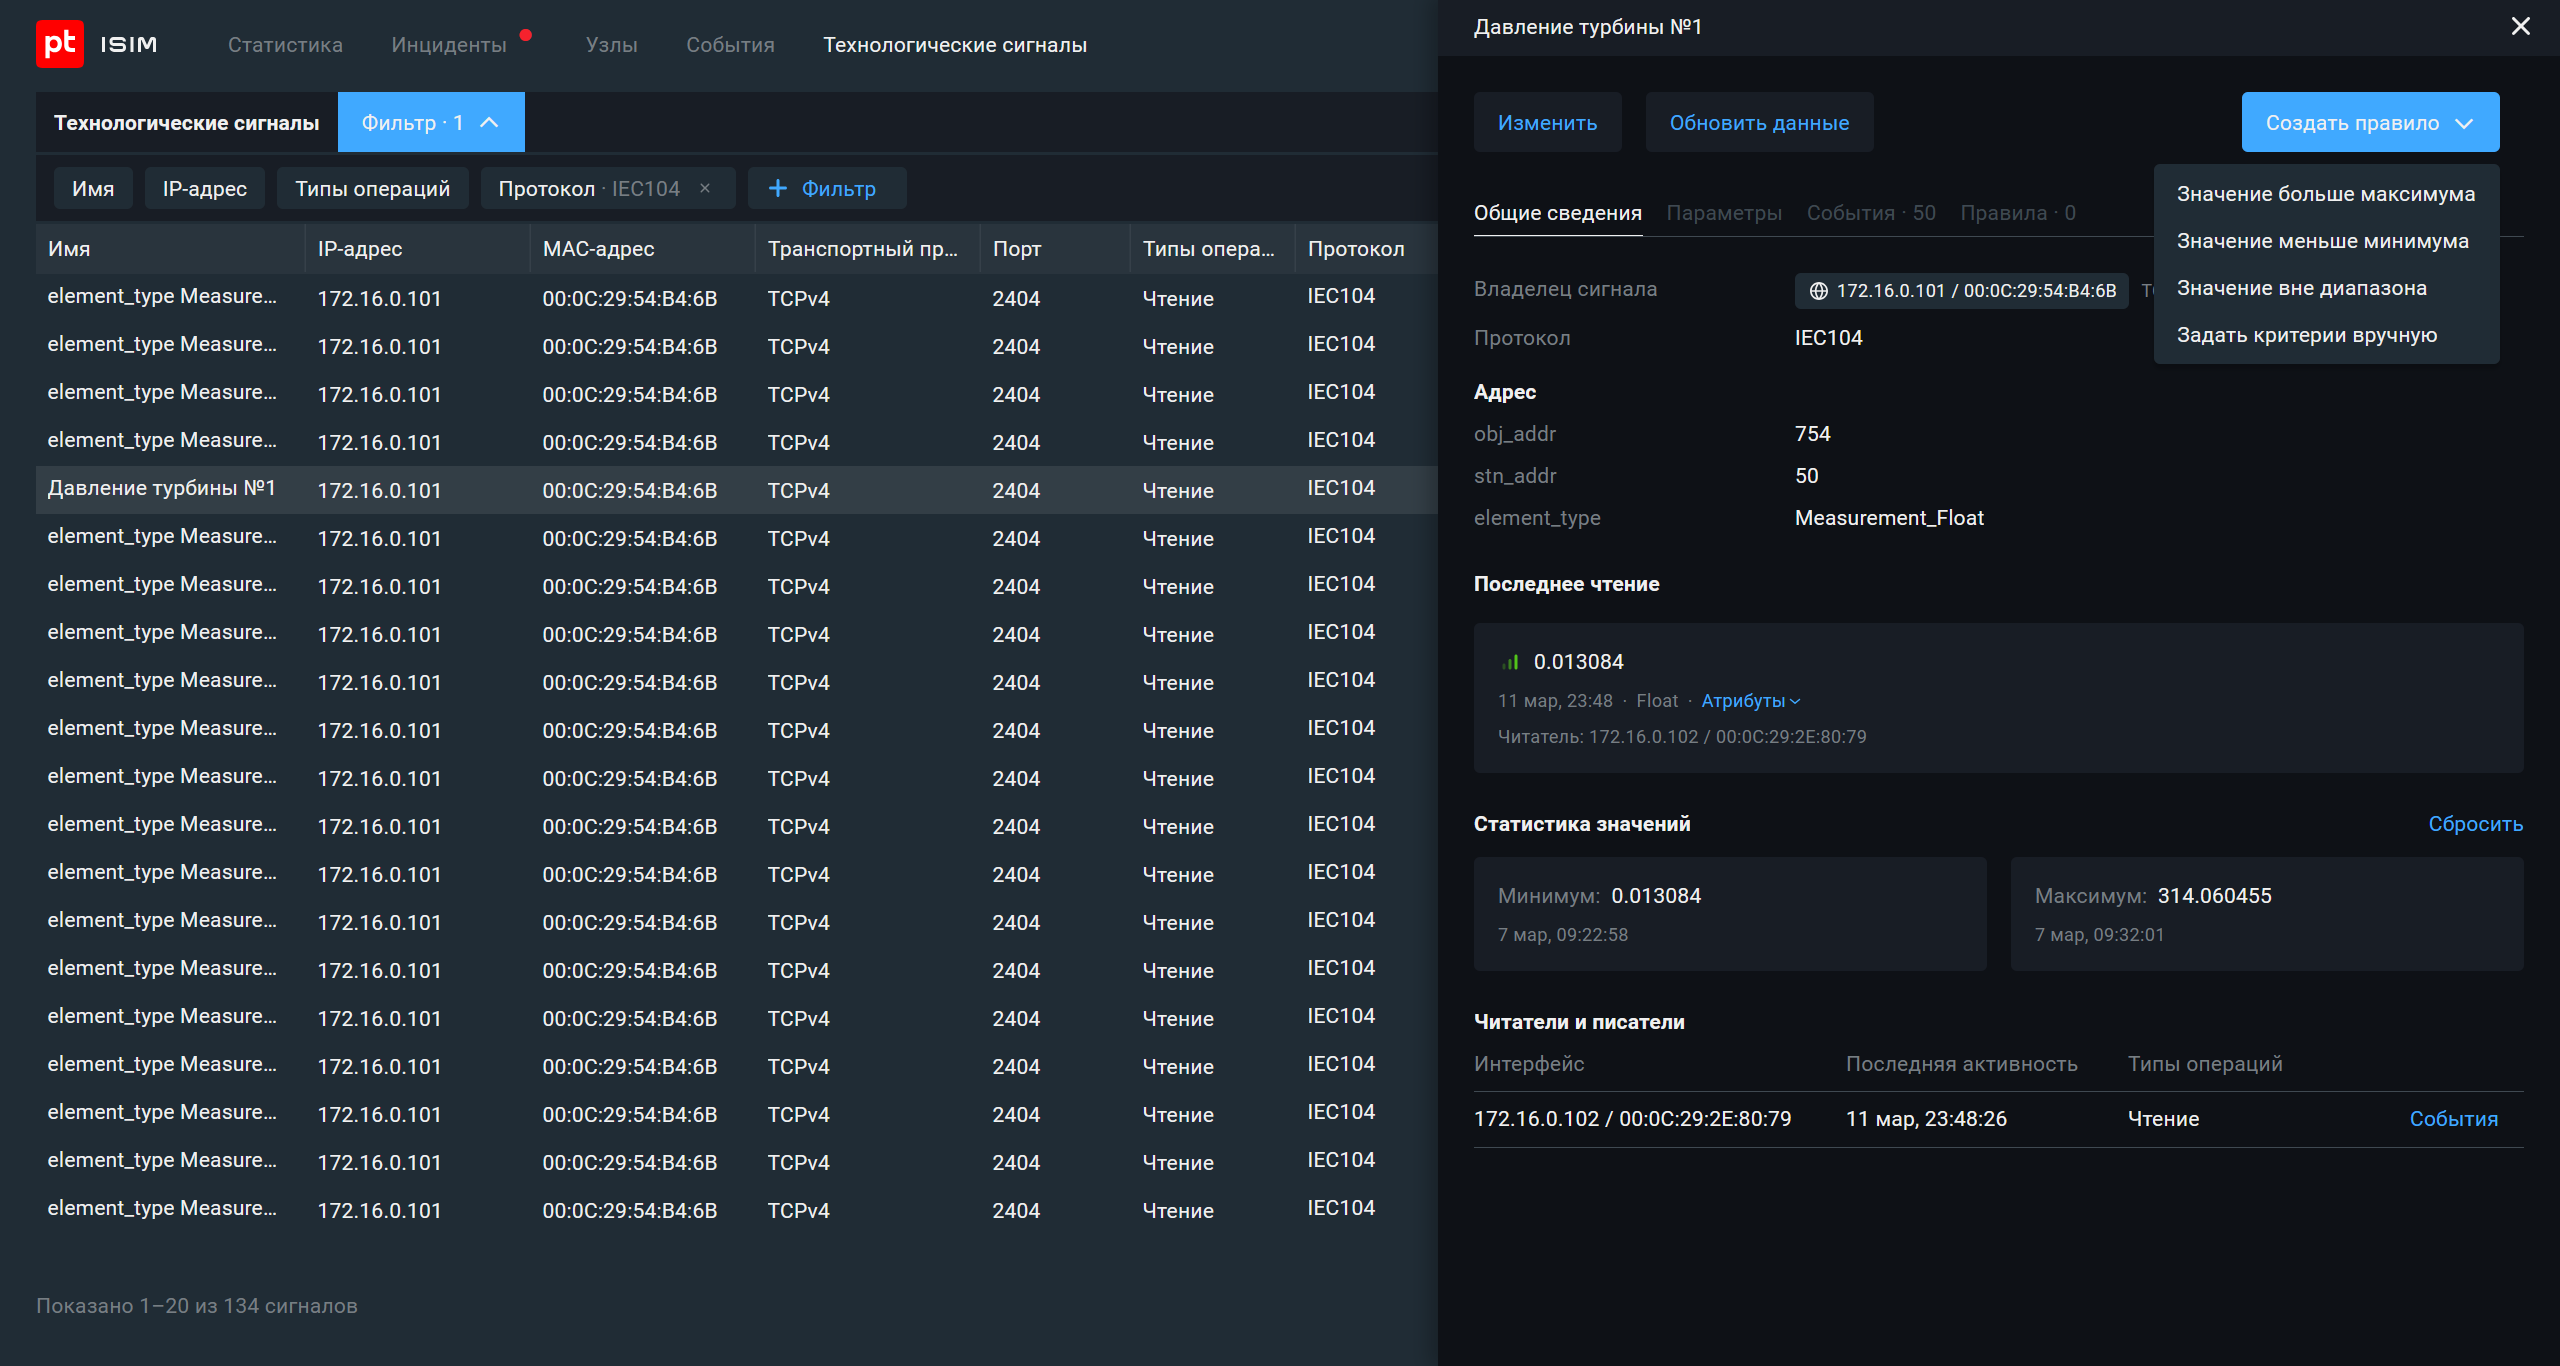Image resolution: width=2560 pixels, height=1366 pixels.
Task: Go to the Узлы navigation item
Action: pyautogui.click(x=611, y=45)
